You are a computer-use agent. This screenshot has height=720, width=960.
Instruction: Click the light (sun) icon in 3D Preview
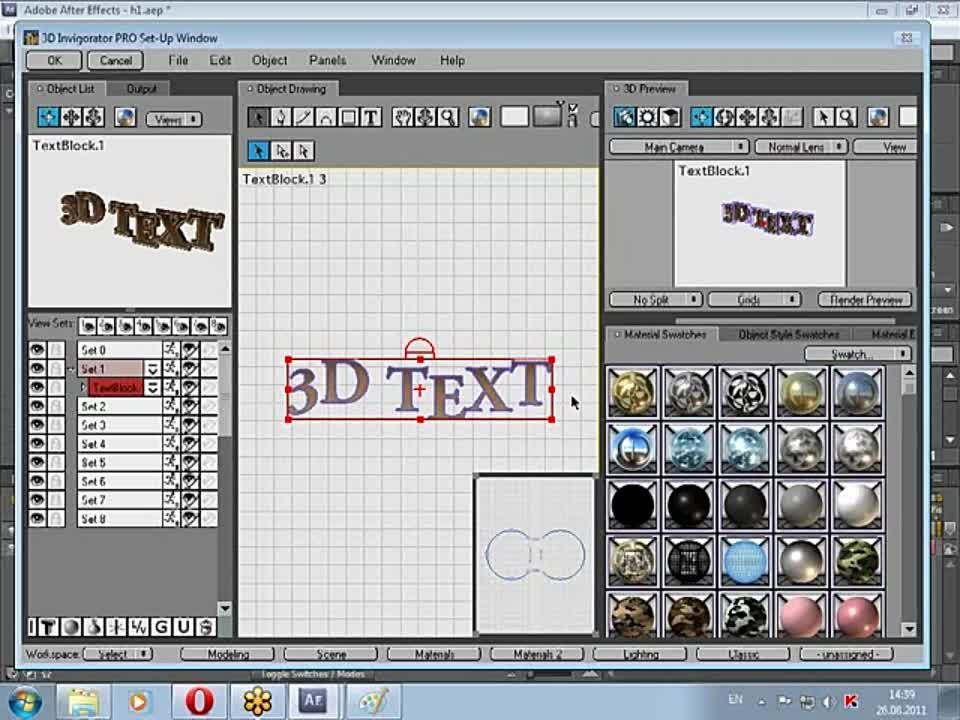[x=647, y=117]
